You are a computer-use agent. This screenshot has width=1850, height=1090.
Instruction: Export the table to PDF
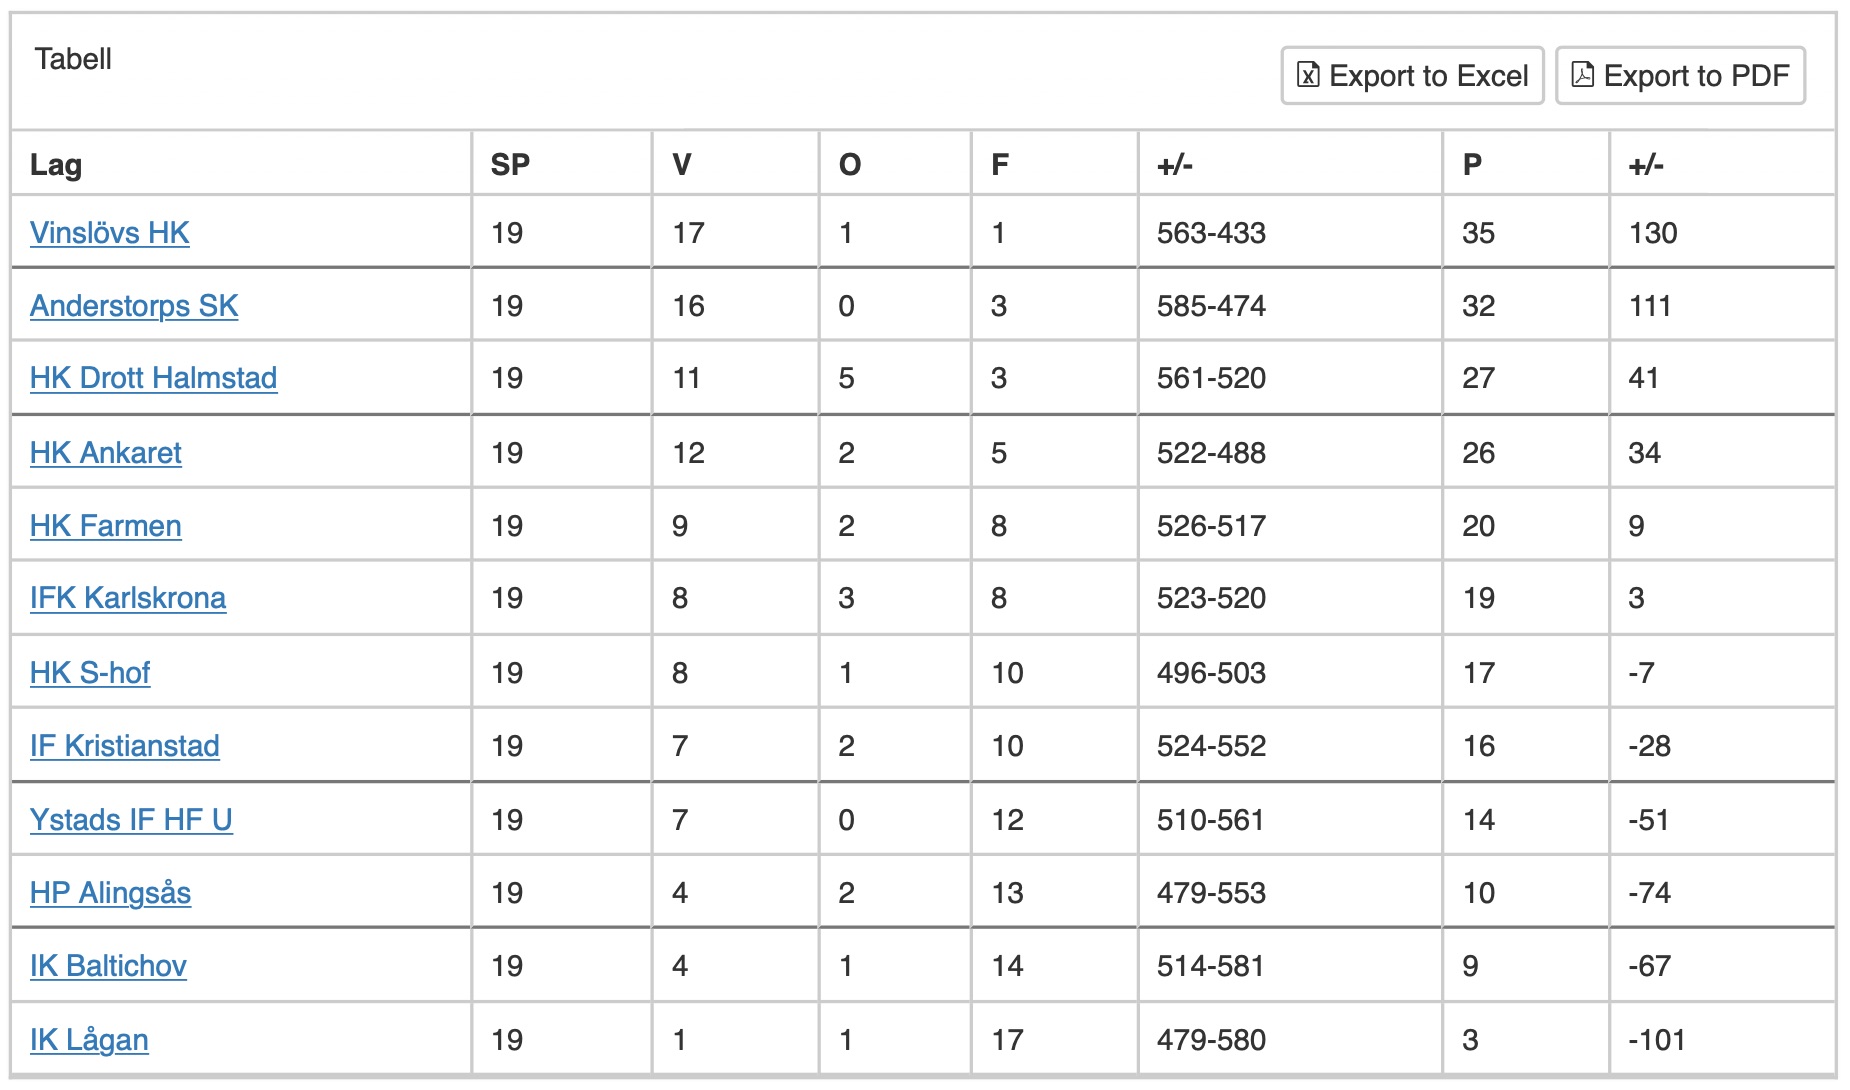pos(1680,75)
